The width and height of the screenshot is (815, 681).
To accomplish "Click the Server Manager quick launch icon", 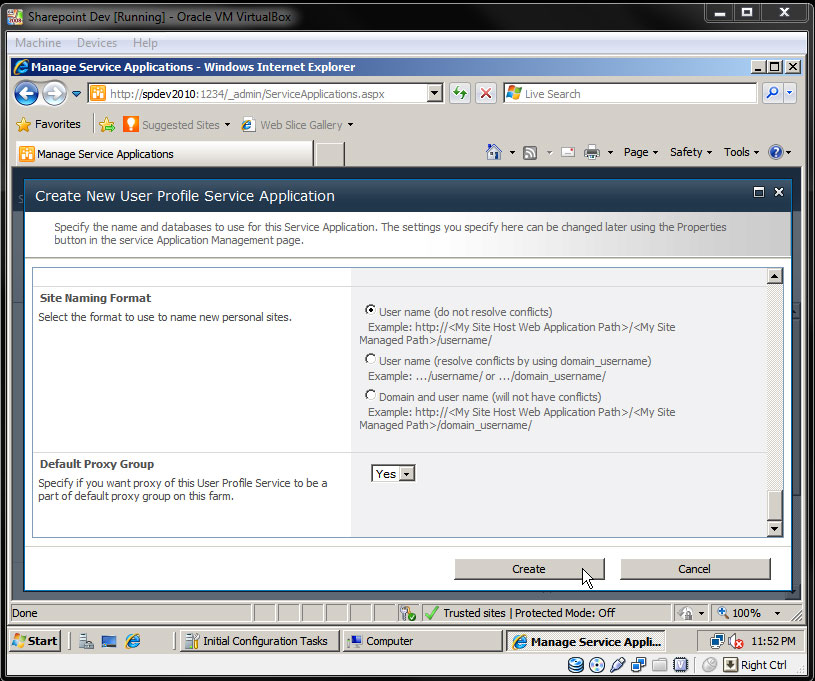I will click(x=86, y=641).
